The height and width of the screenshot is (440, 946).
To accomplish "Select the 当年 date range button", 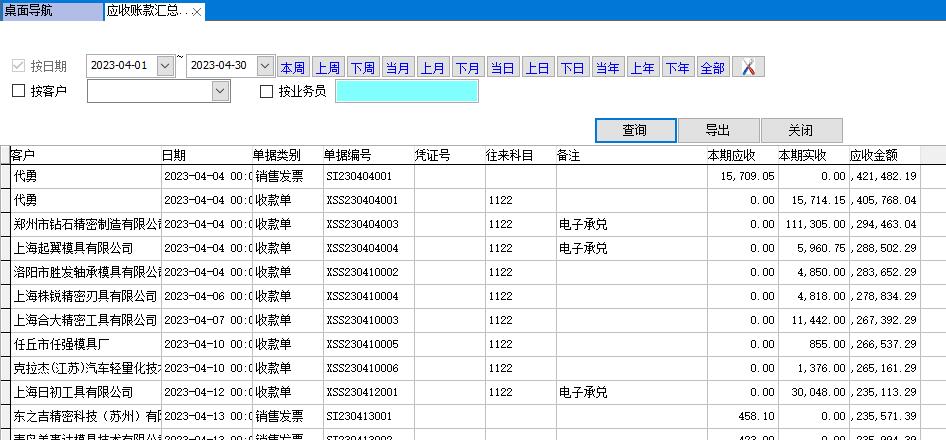I will 607,68.
